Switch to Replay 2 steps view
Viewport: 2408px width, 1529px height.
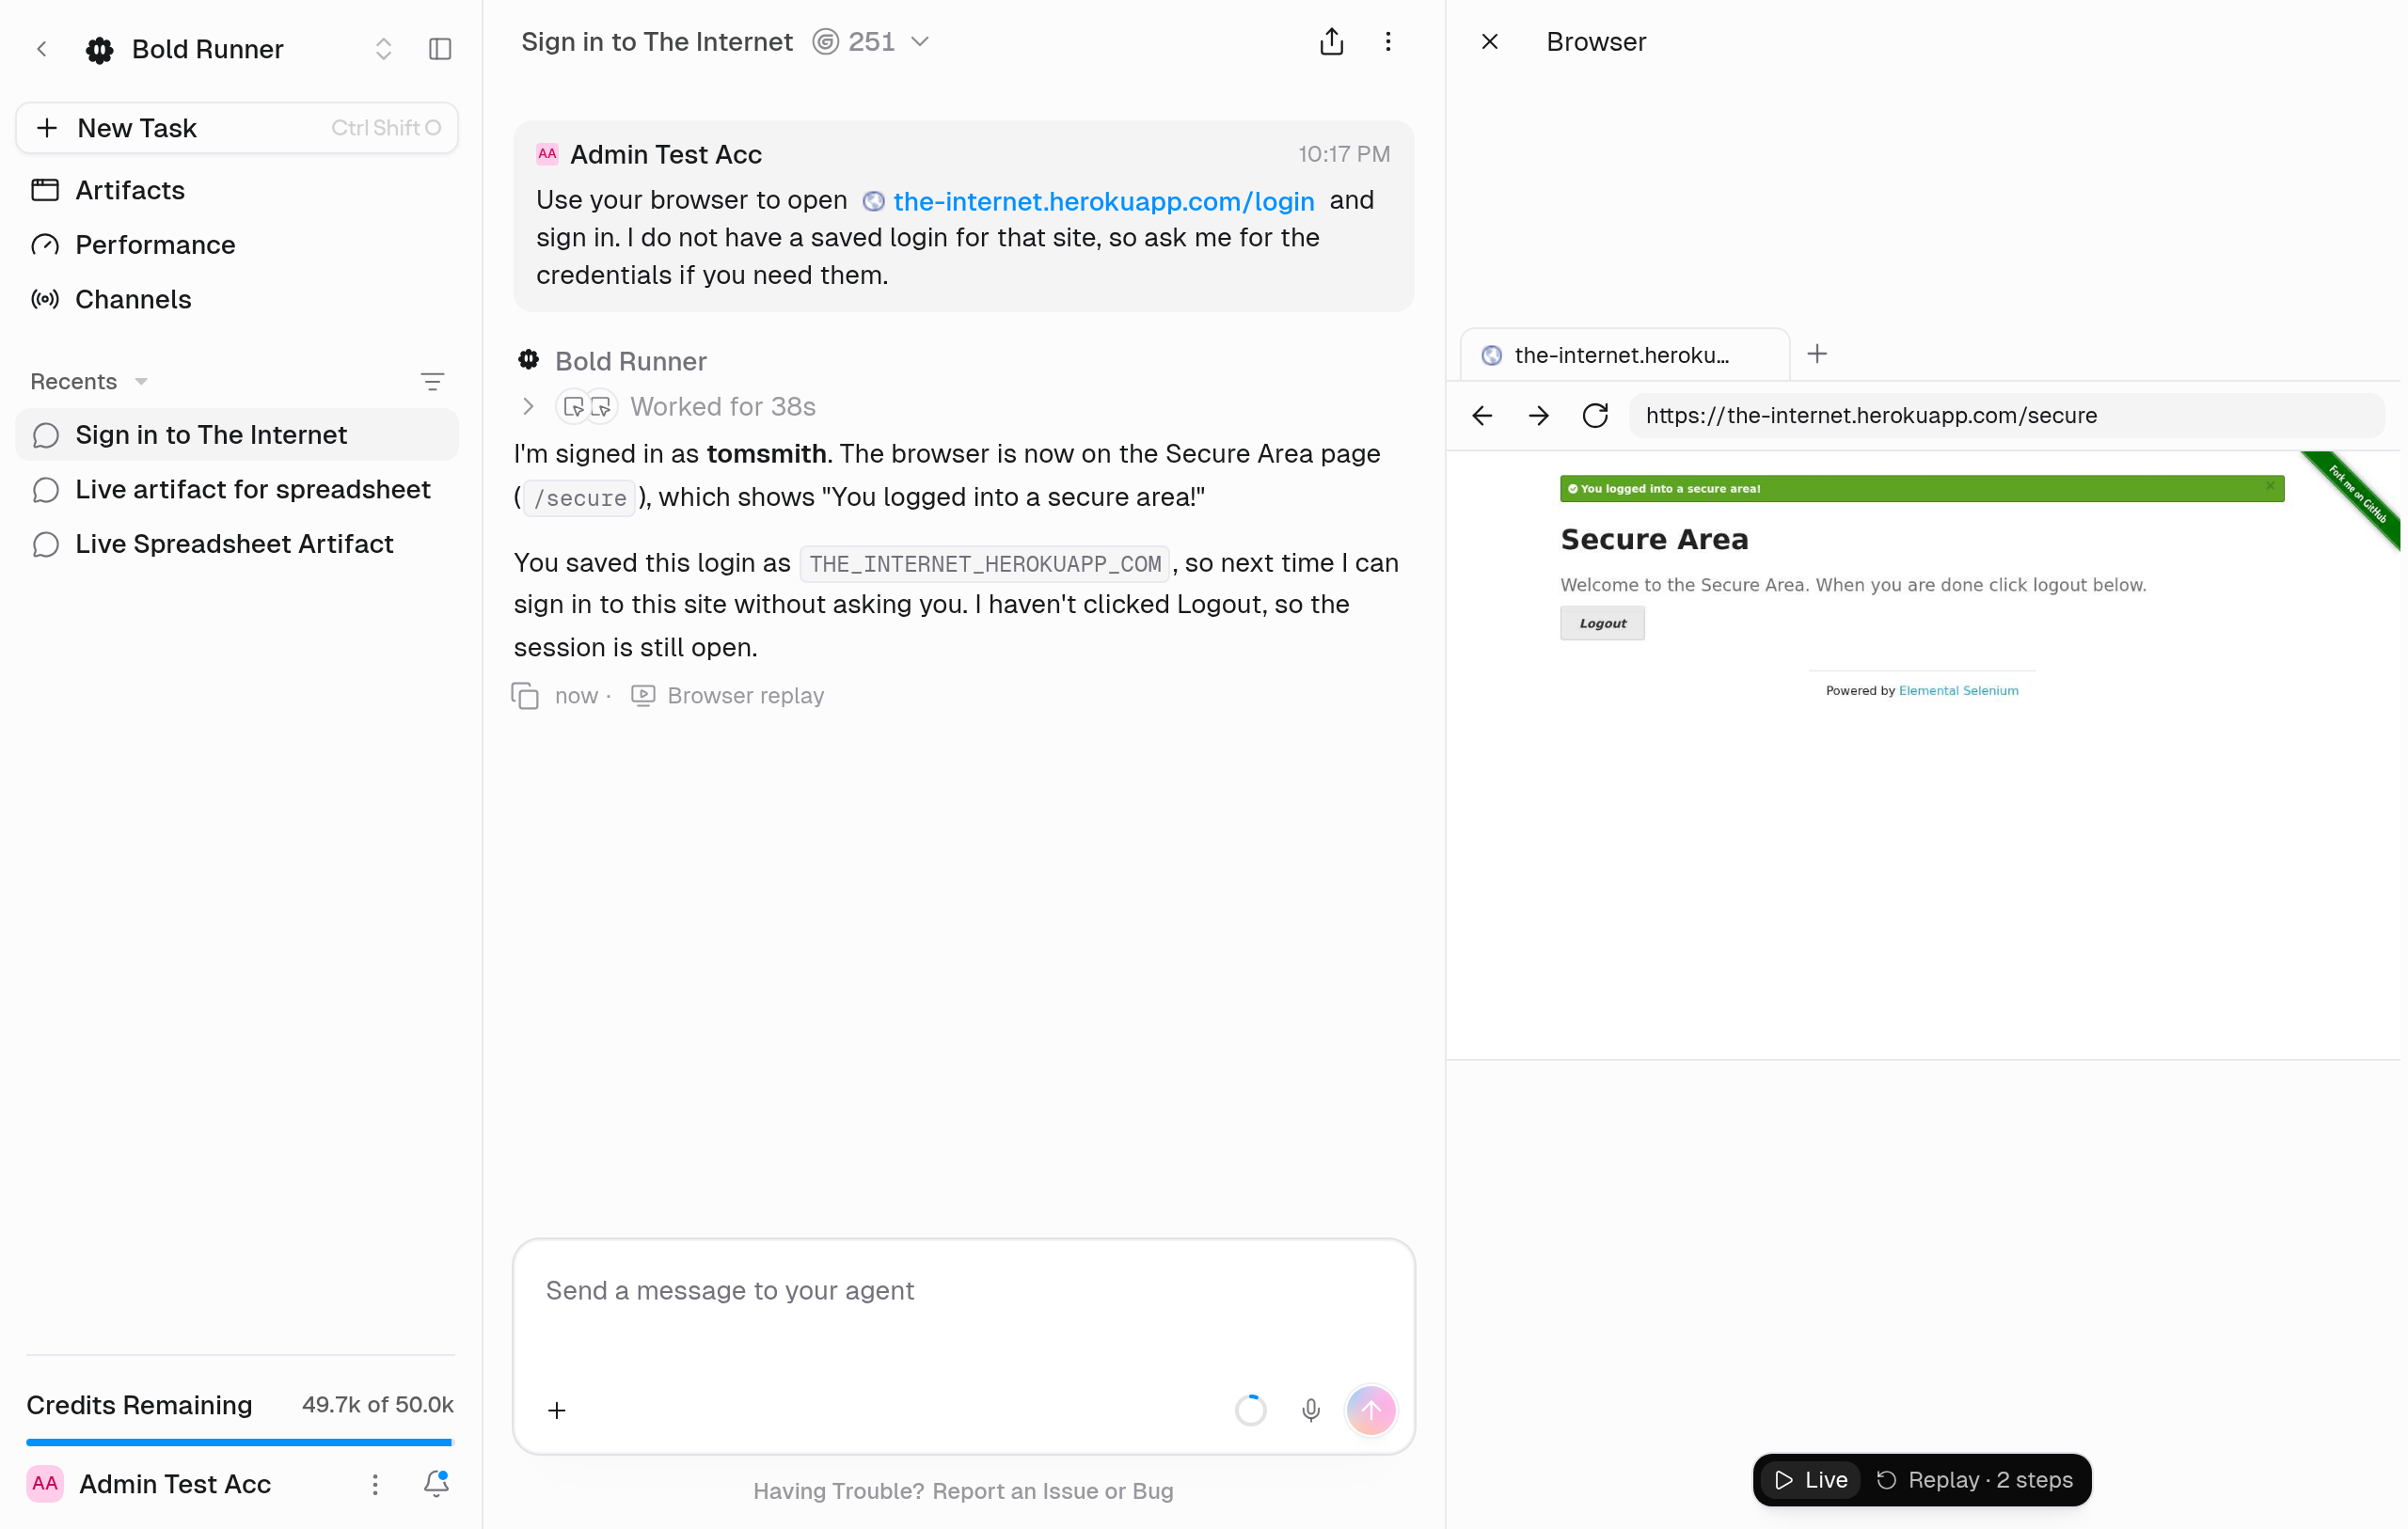[1974, 1480]
